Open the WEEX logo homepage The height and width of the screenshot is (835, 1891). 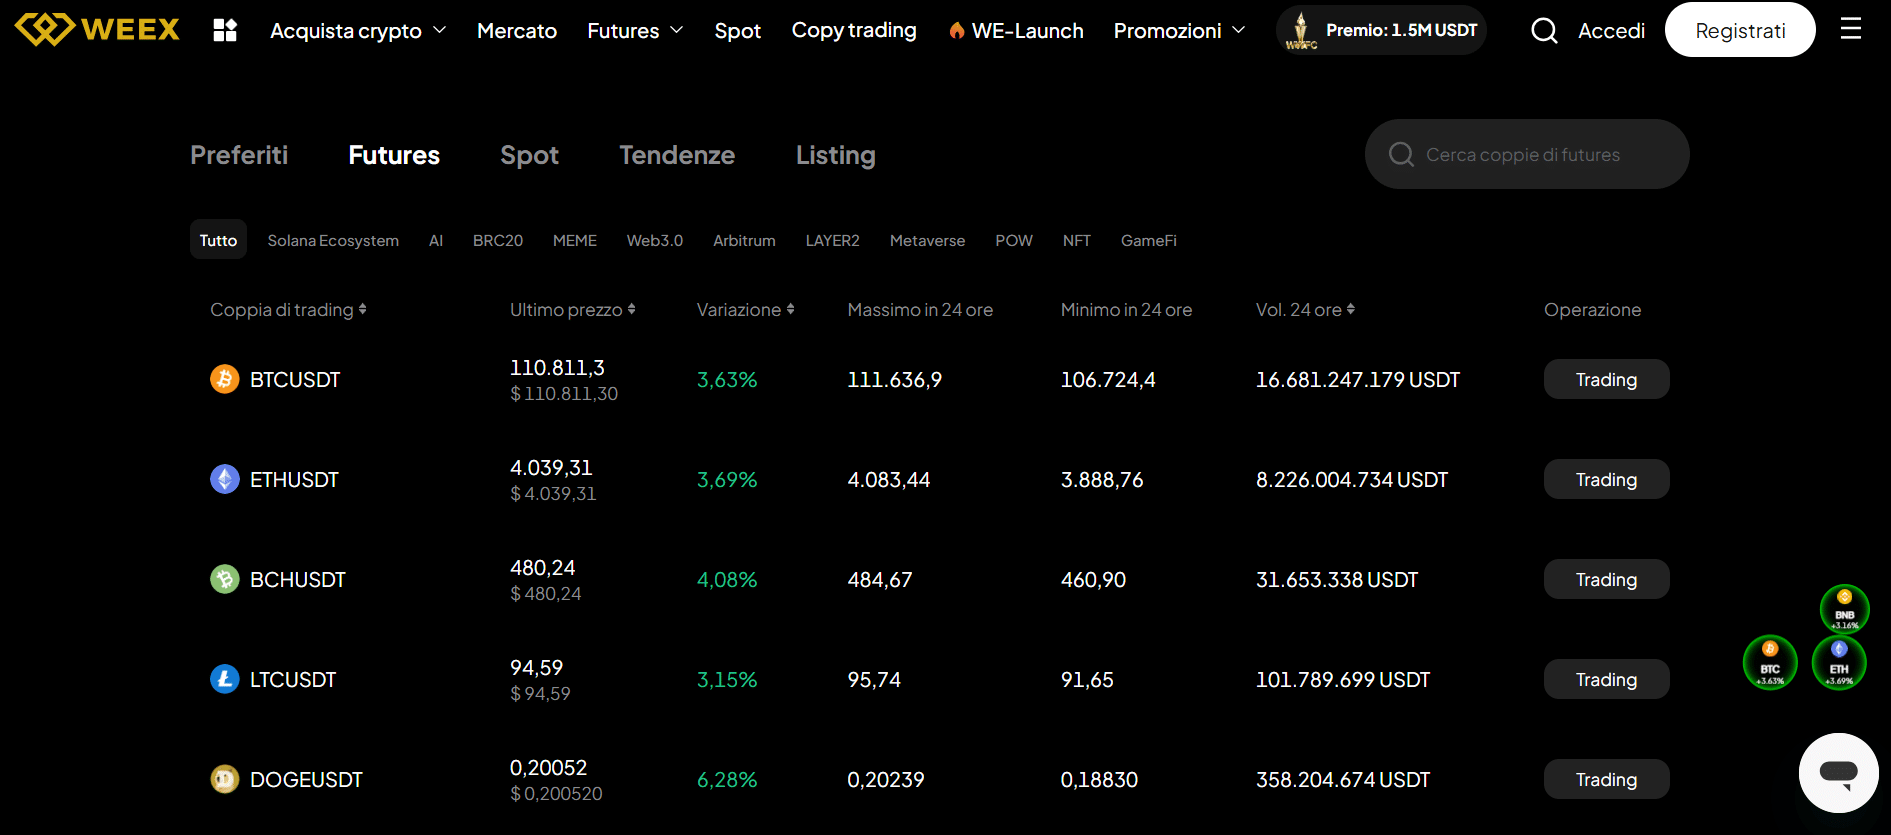(97, 29)
